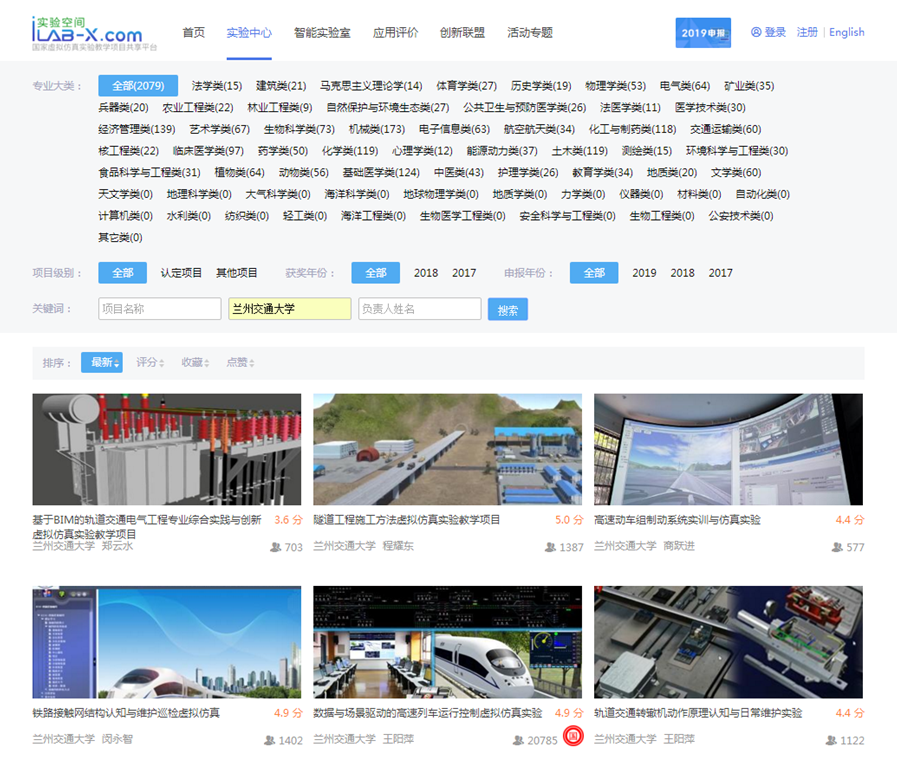Image resolution: width=897 pixels, height=771 pixels.
Task: Click the participants icon next to 1402
Action: click(x=269, y=740)
